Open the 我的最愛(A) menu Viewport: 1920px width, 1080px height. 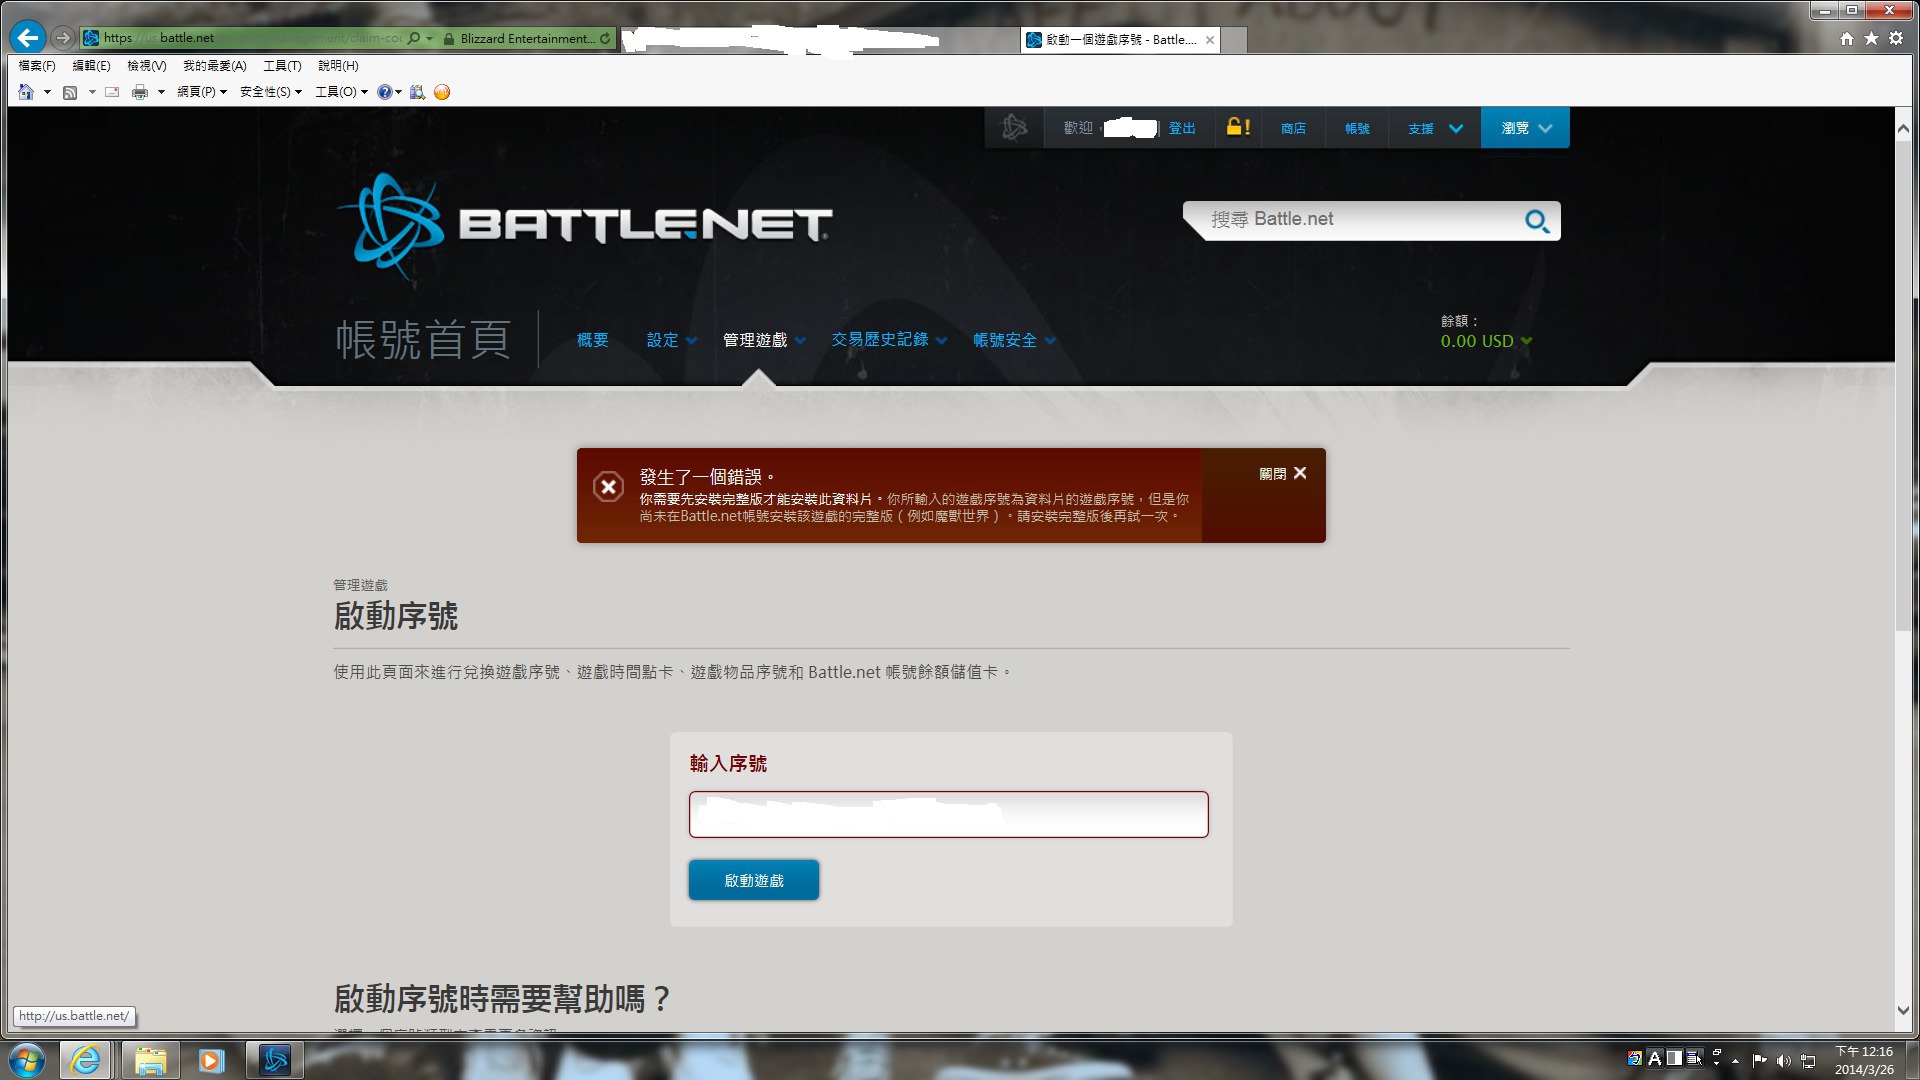point(214,66)
